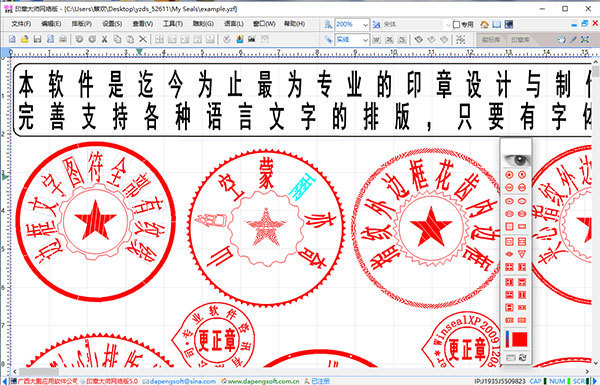Click the redo arrow icon
This screenshot has height=385, width=600.
click(x=92, y=39)
